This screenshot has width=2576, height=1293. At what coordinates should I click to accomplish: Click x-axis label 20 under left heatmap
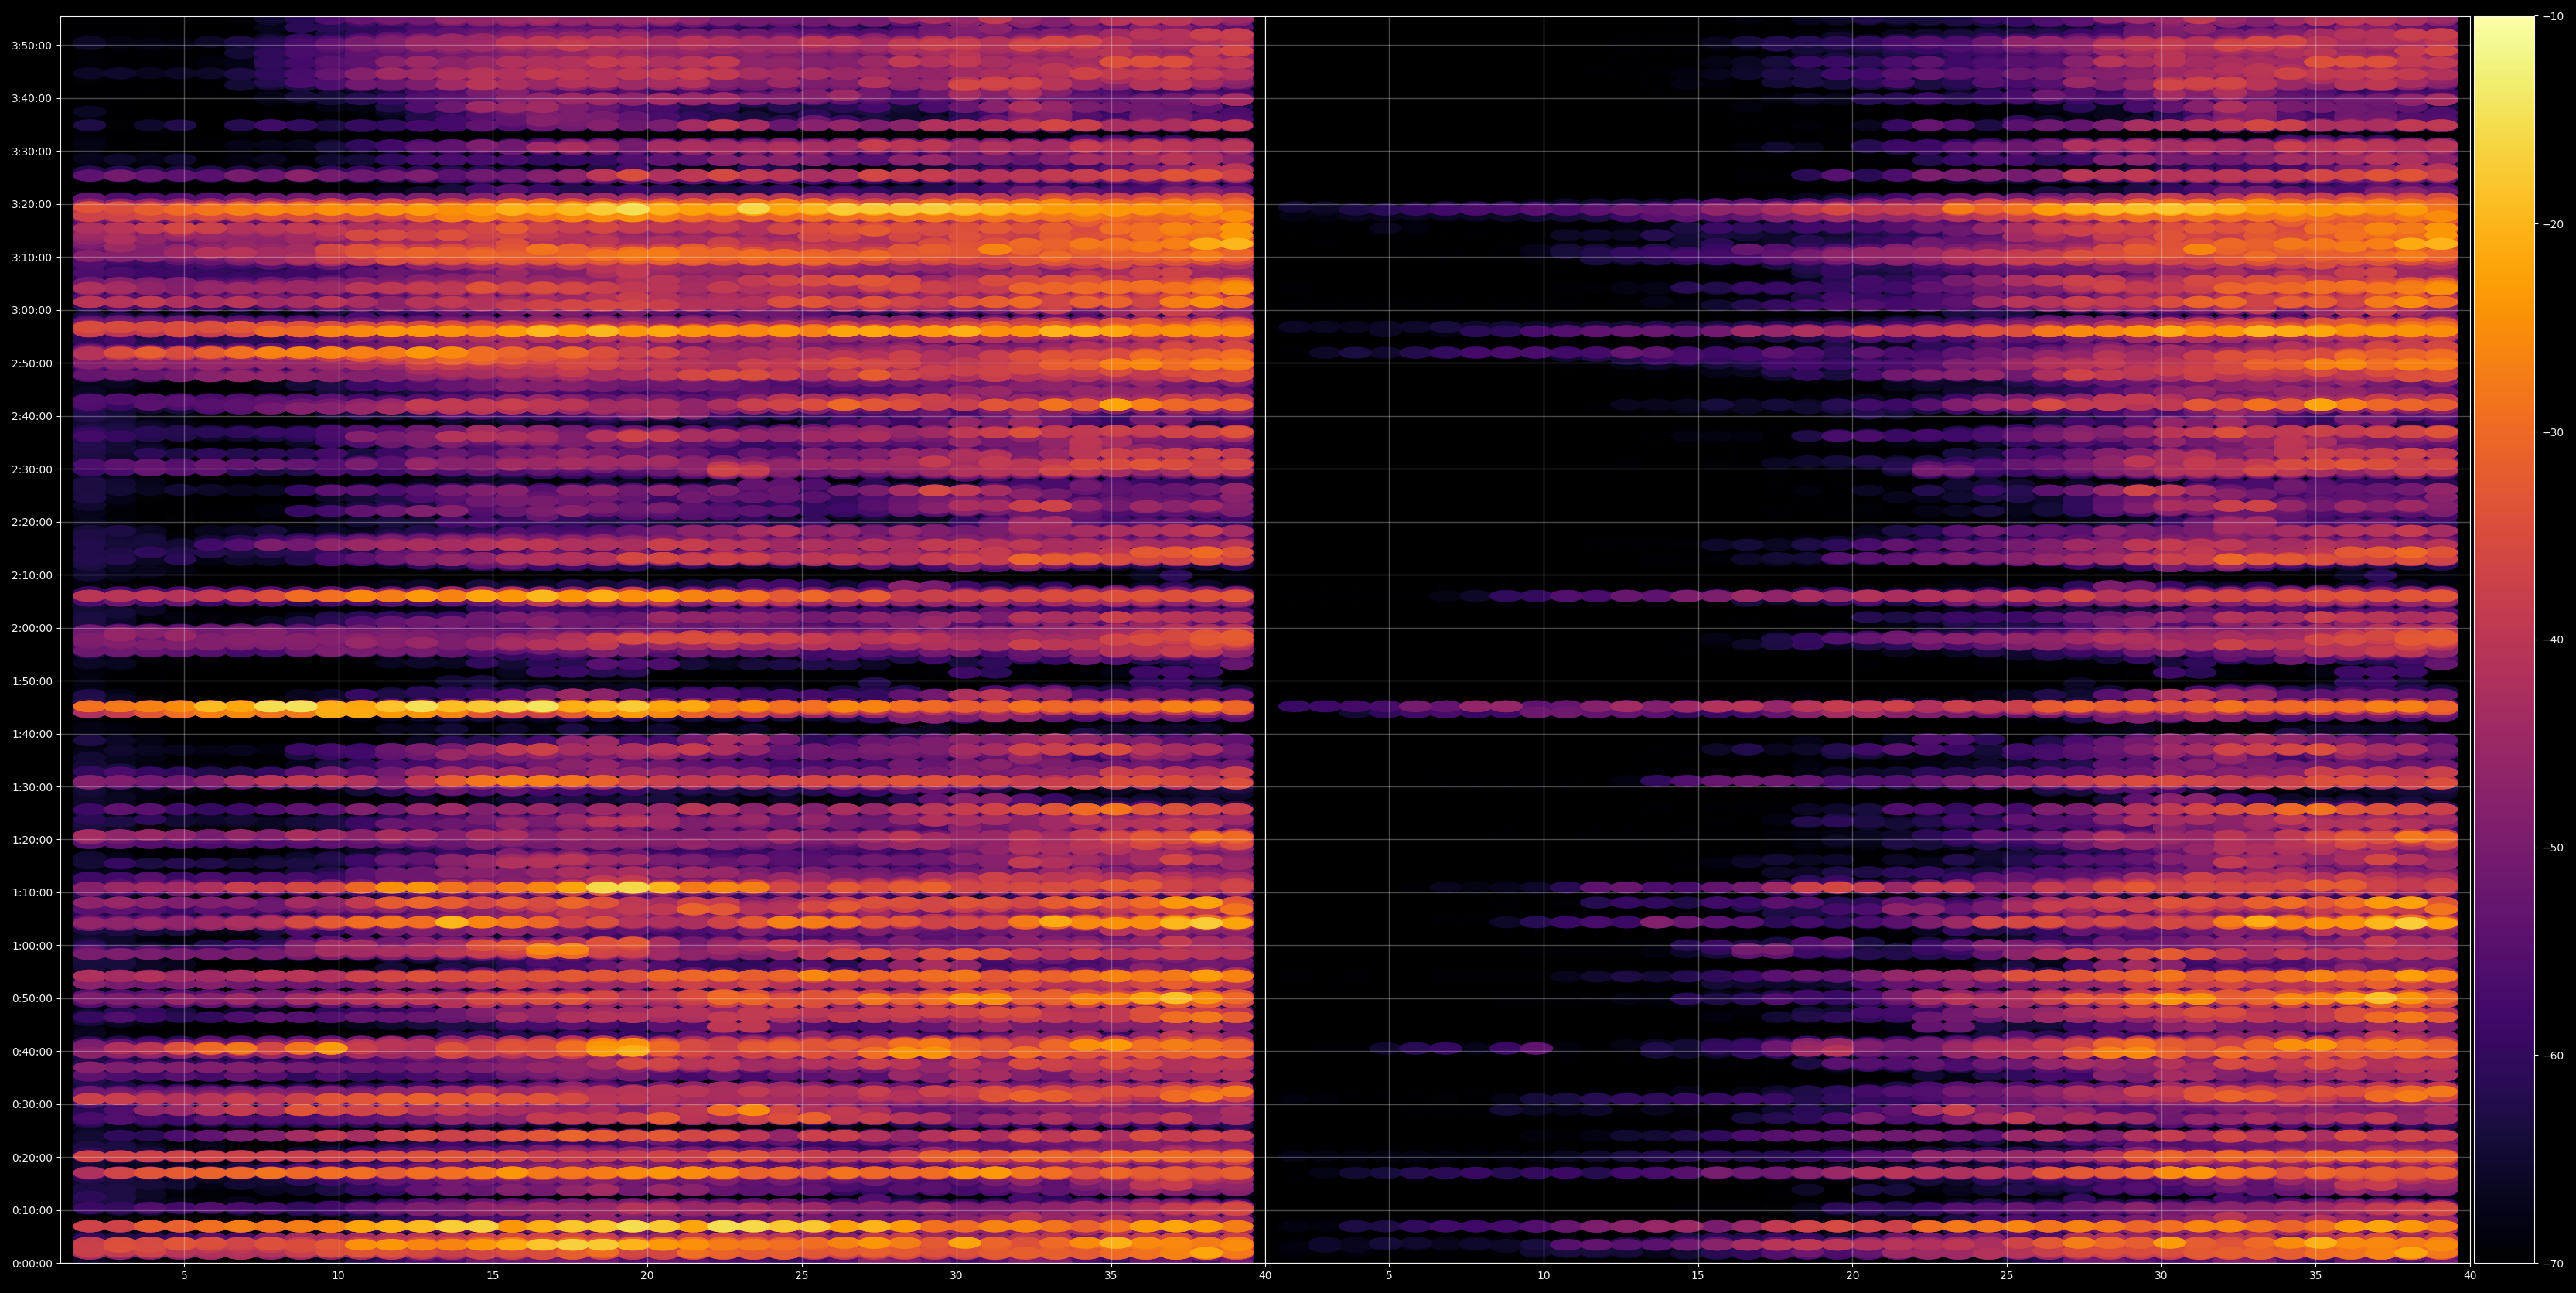pyautogui.click(x=647, y=1276)
